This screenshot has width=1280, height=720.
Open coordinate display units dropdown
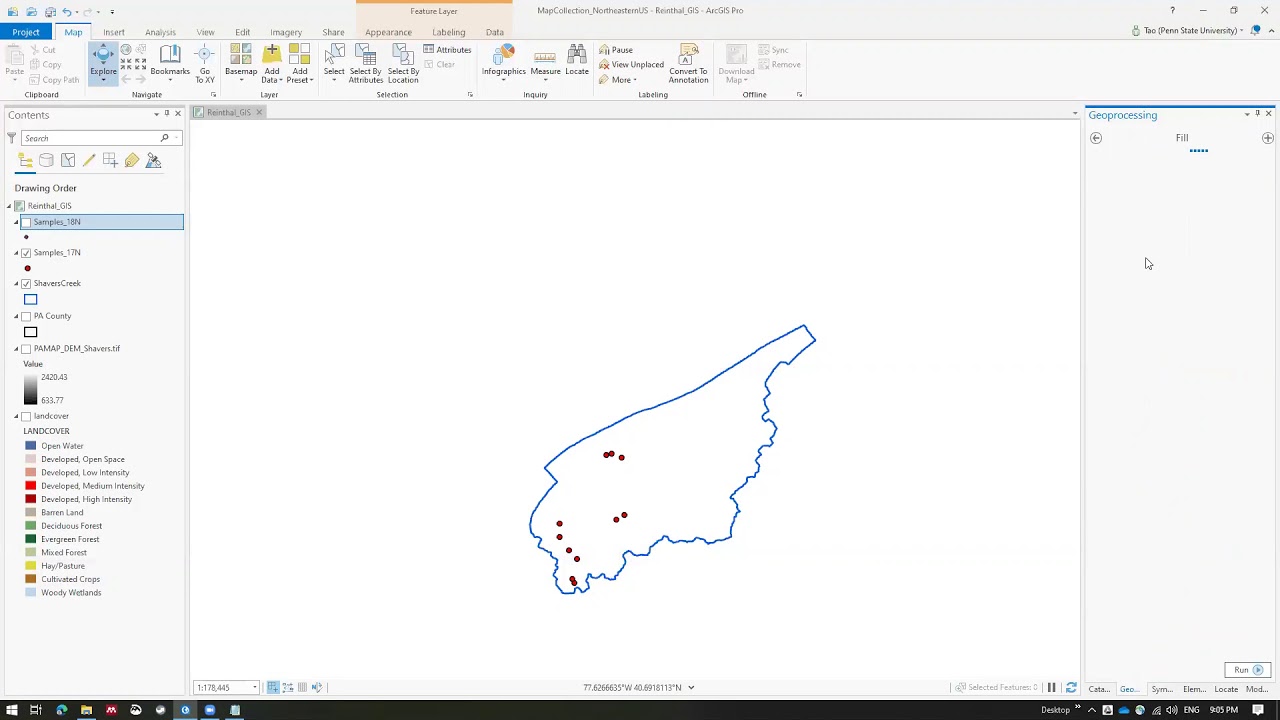point(691,688)
